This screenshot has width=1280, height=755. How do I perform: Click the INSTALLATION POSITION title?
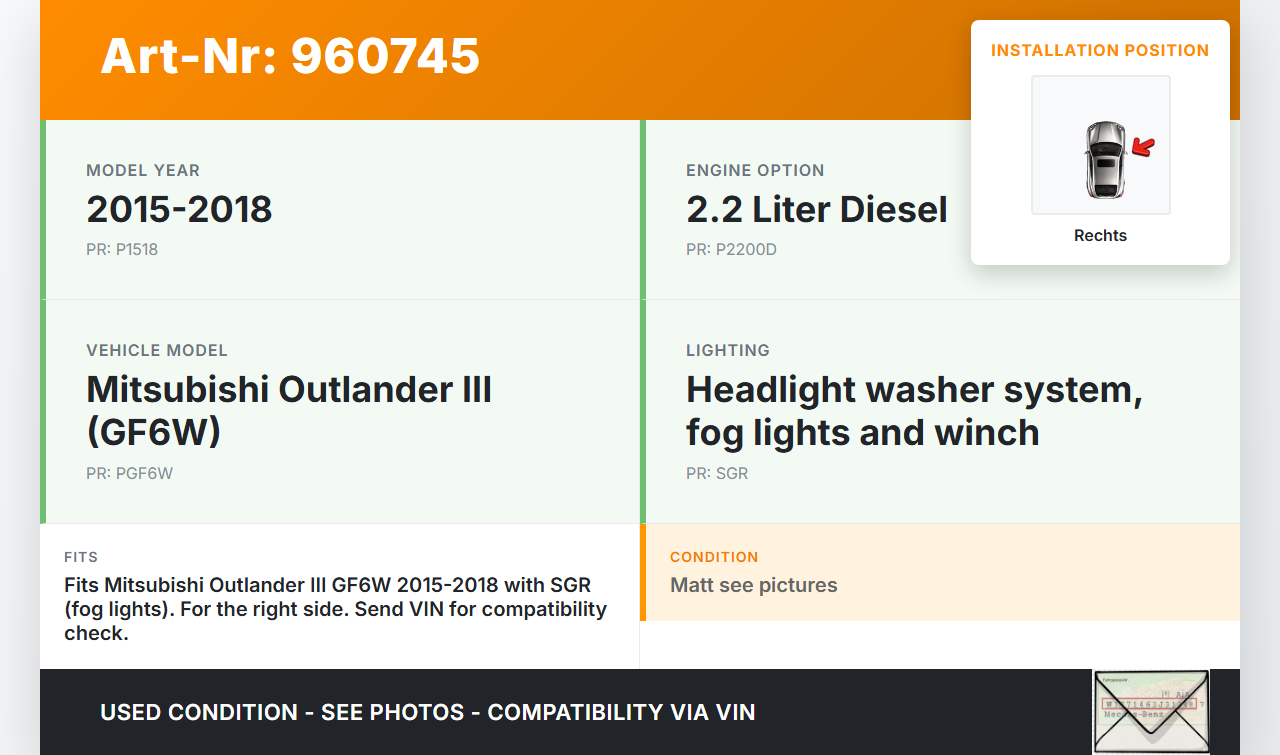click(x=1100, y=50)
